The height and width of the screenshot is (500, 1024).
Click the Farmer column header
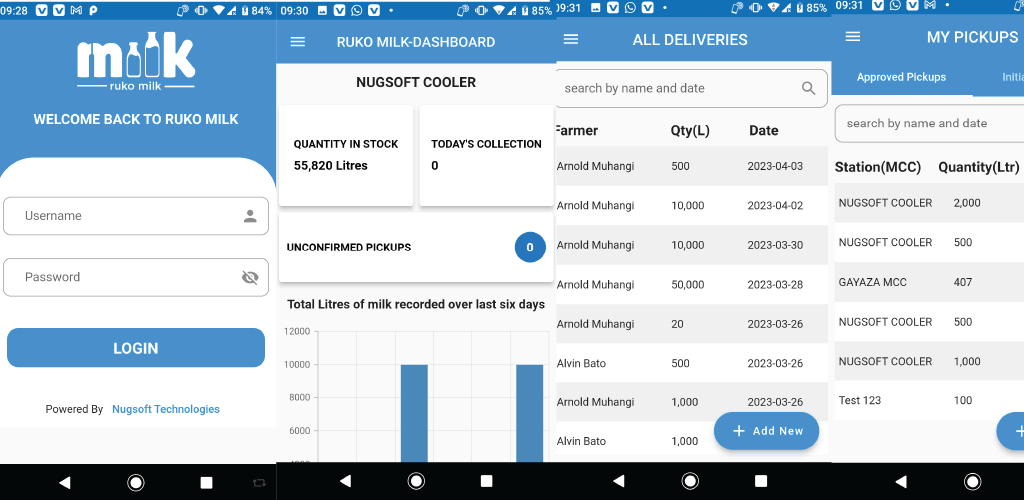click(x=577, y=131)
